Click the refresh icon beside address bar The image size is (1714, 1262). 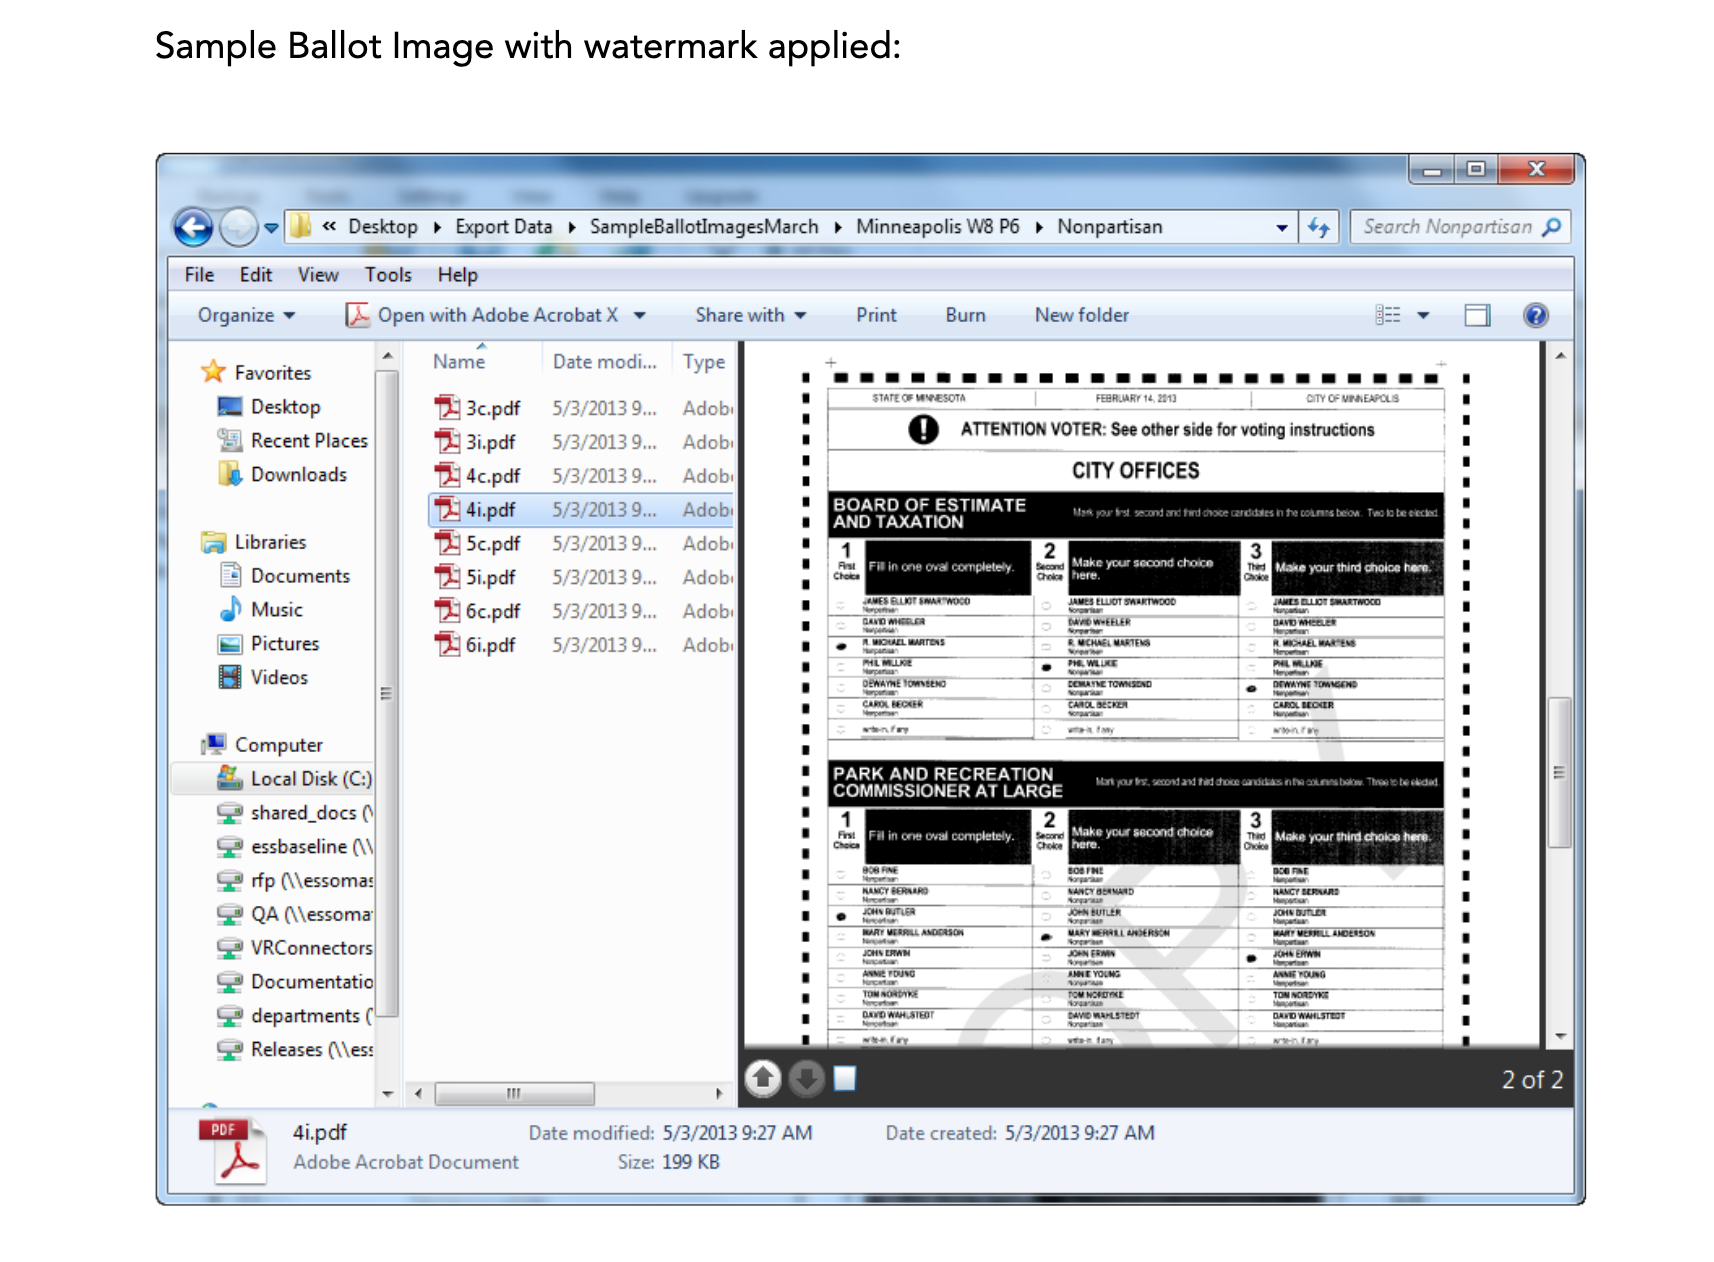(x=1319, y=228)
